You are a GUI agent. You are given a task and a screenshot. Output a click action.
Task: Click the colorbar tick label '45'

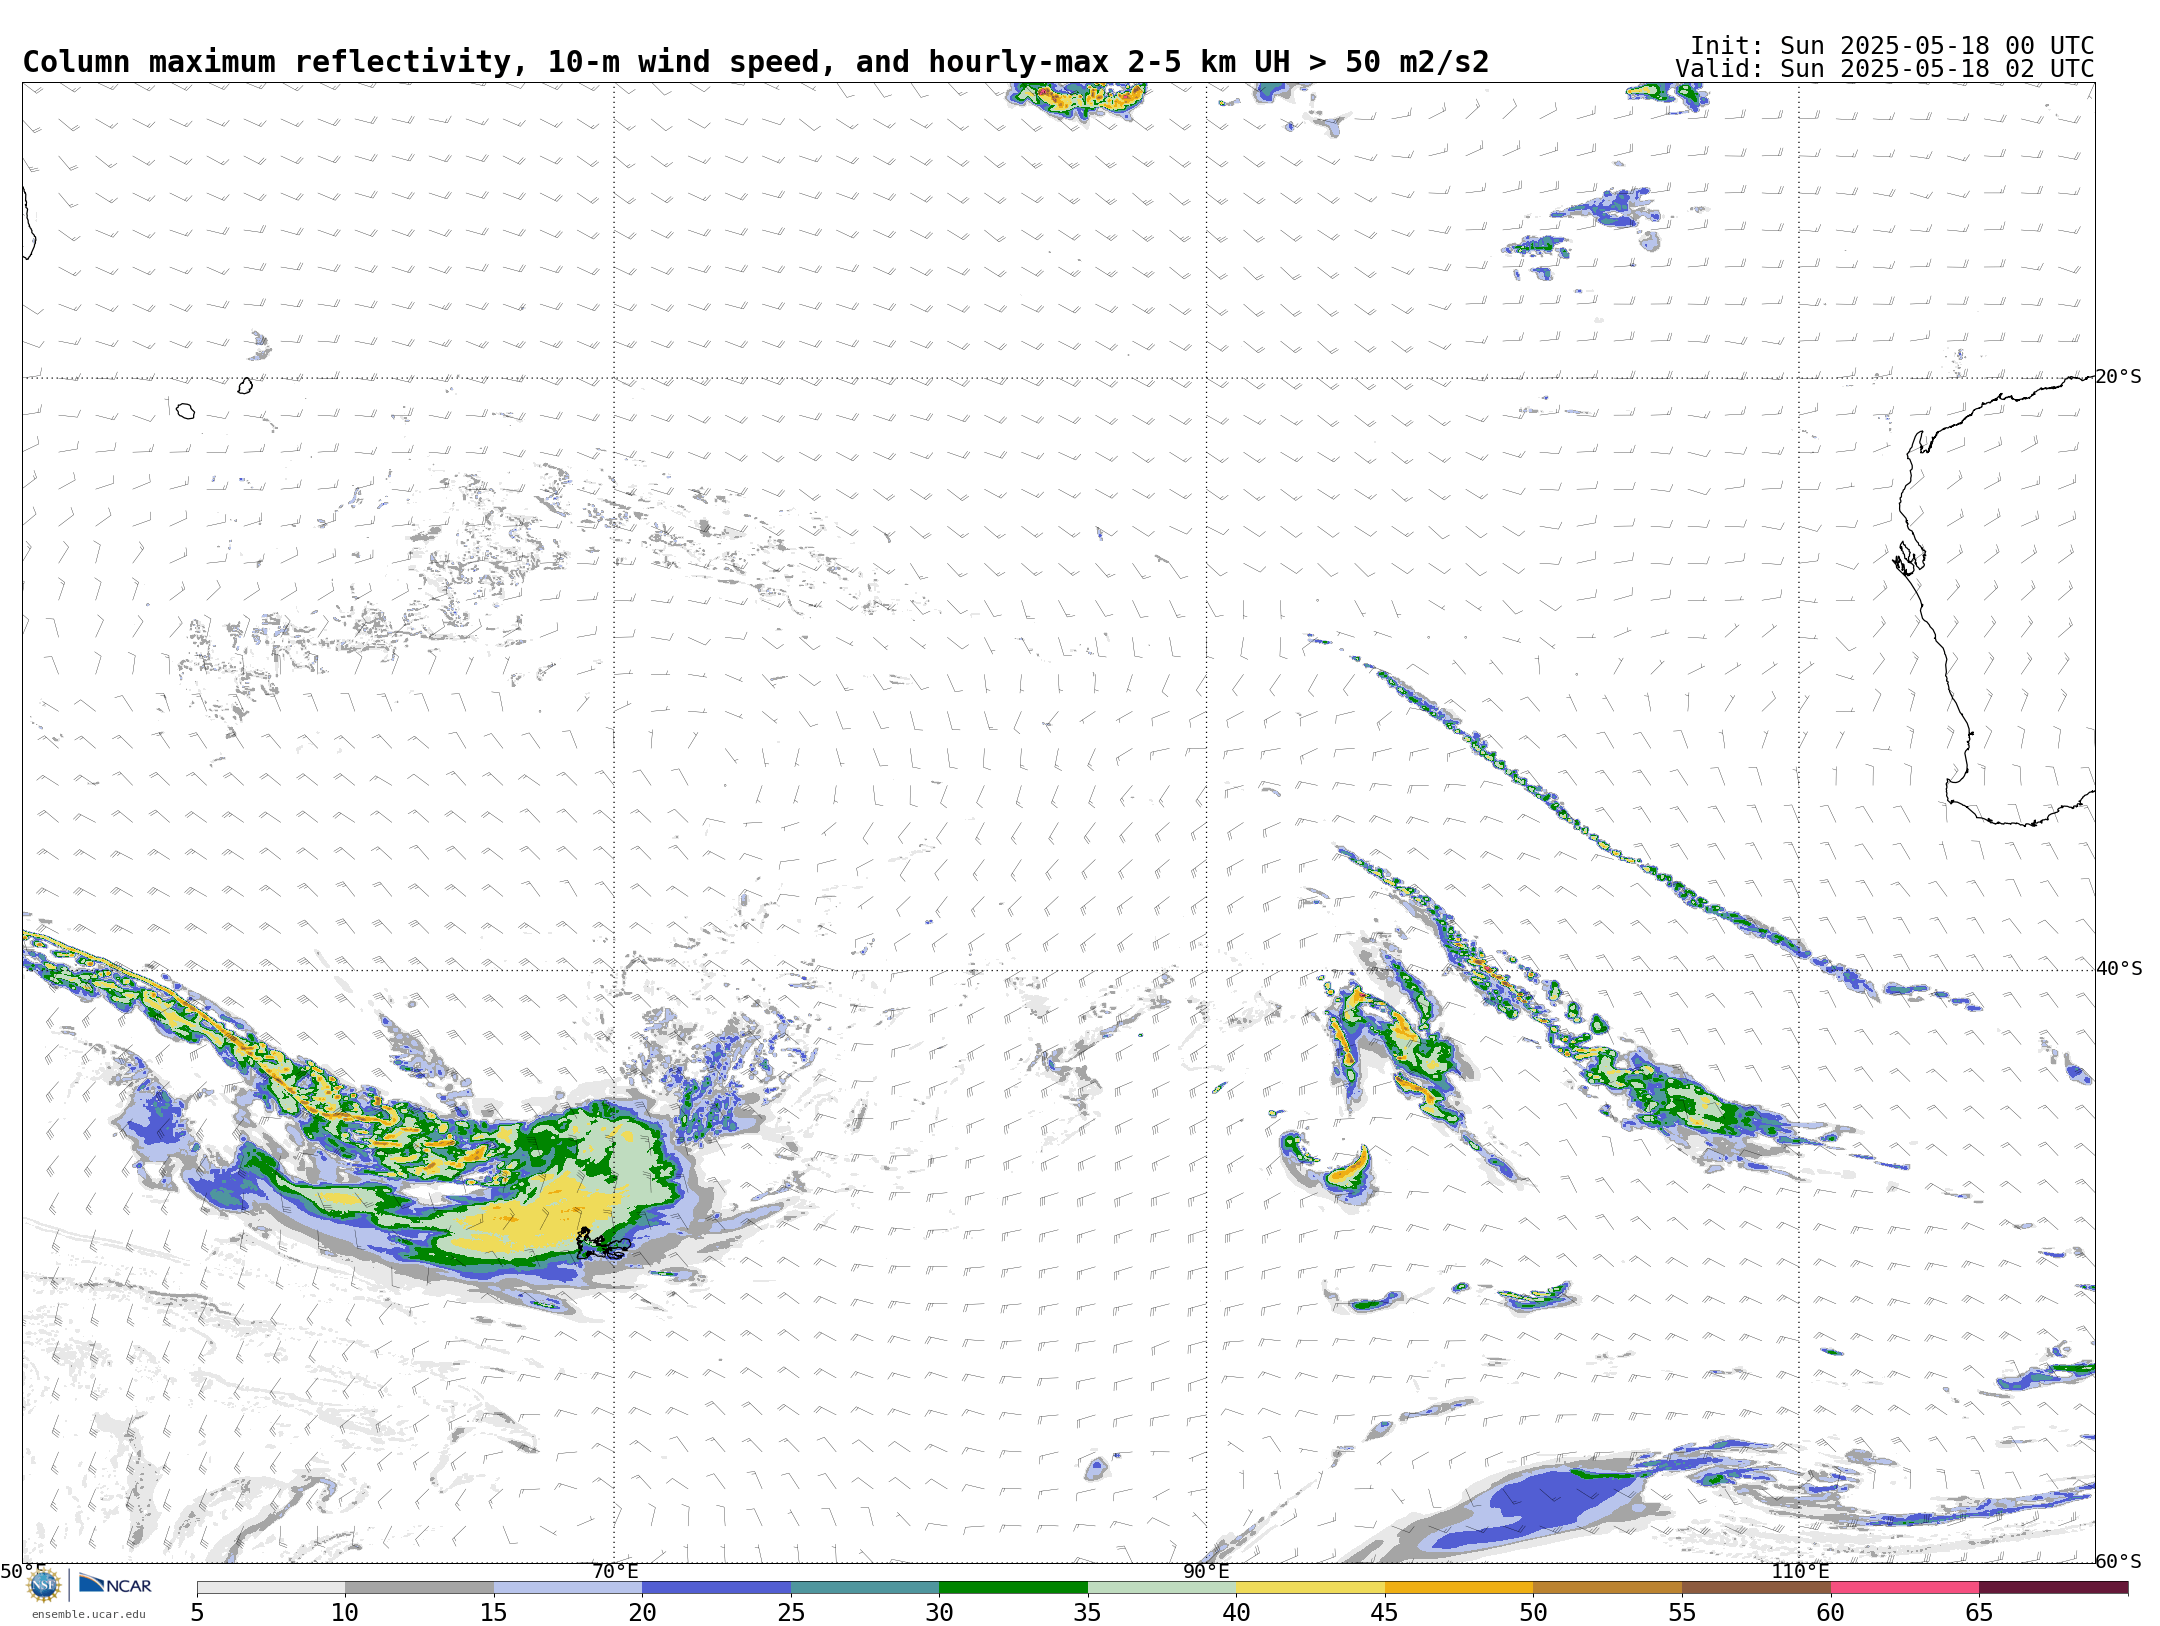pos(1385,1612)
